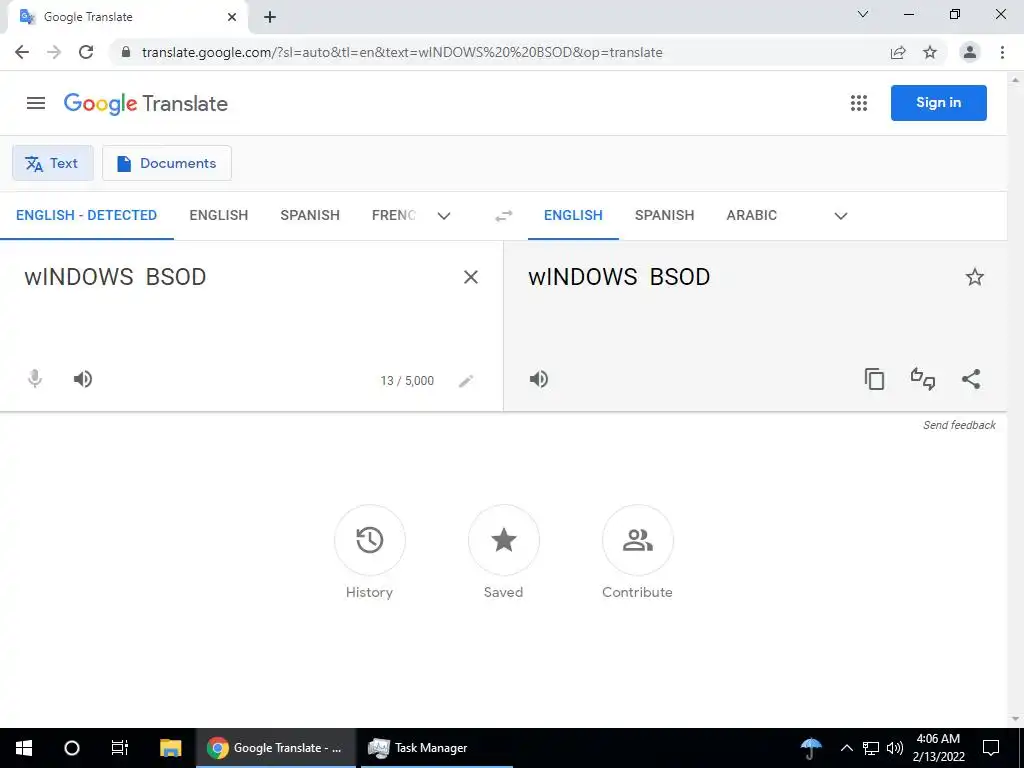Image resolution: width=1024 pixels, height=768 pixels.
Task: Reload the current page
Action: pos(86,52)
